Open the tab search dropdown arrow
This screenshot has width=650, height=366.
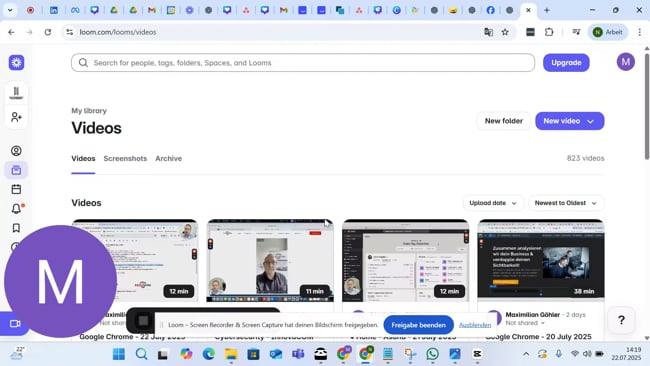point(10,10)
